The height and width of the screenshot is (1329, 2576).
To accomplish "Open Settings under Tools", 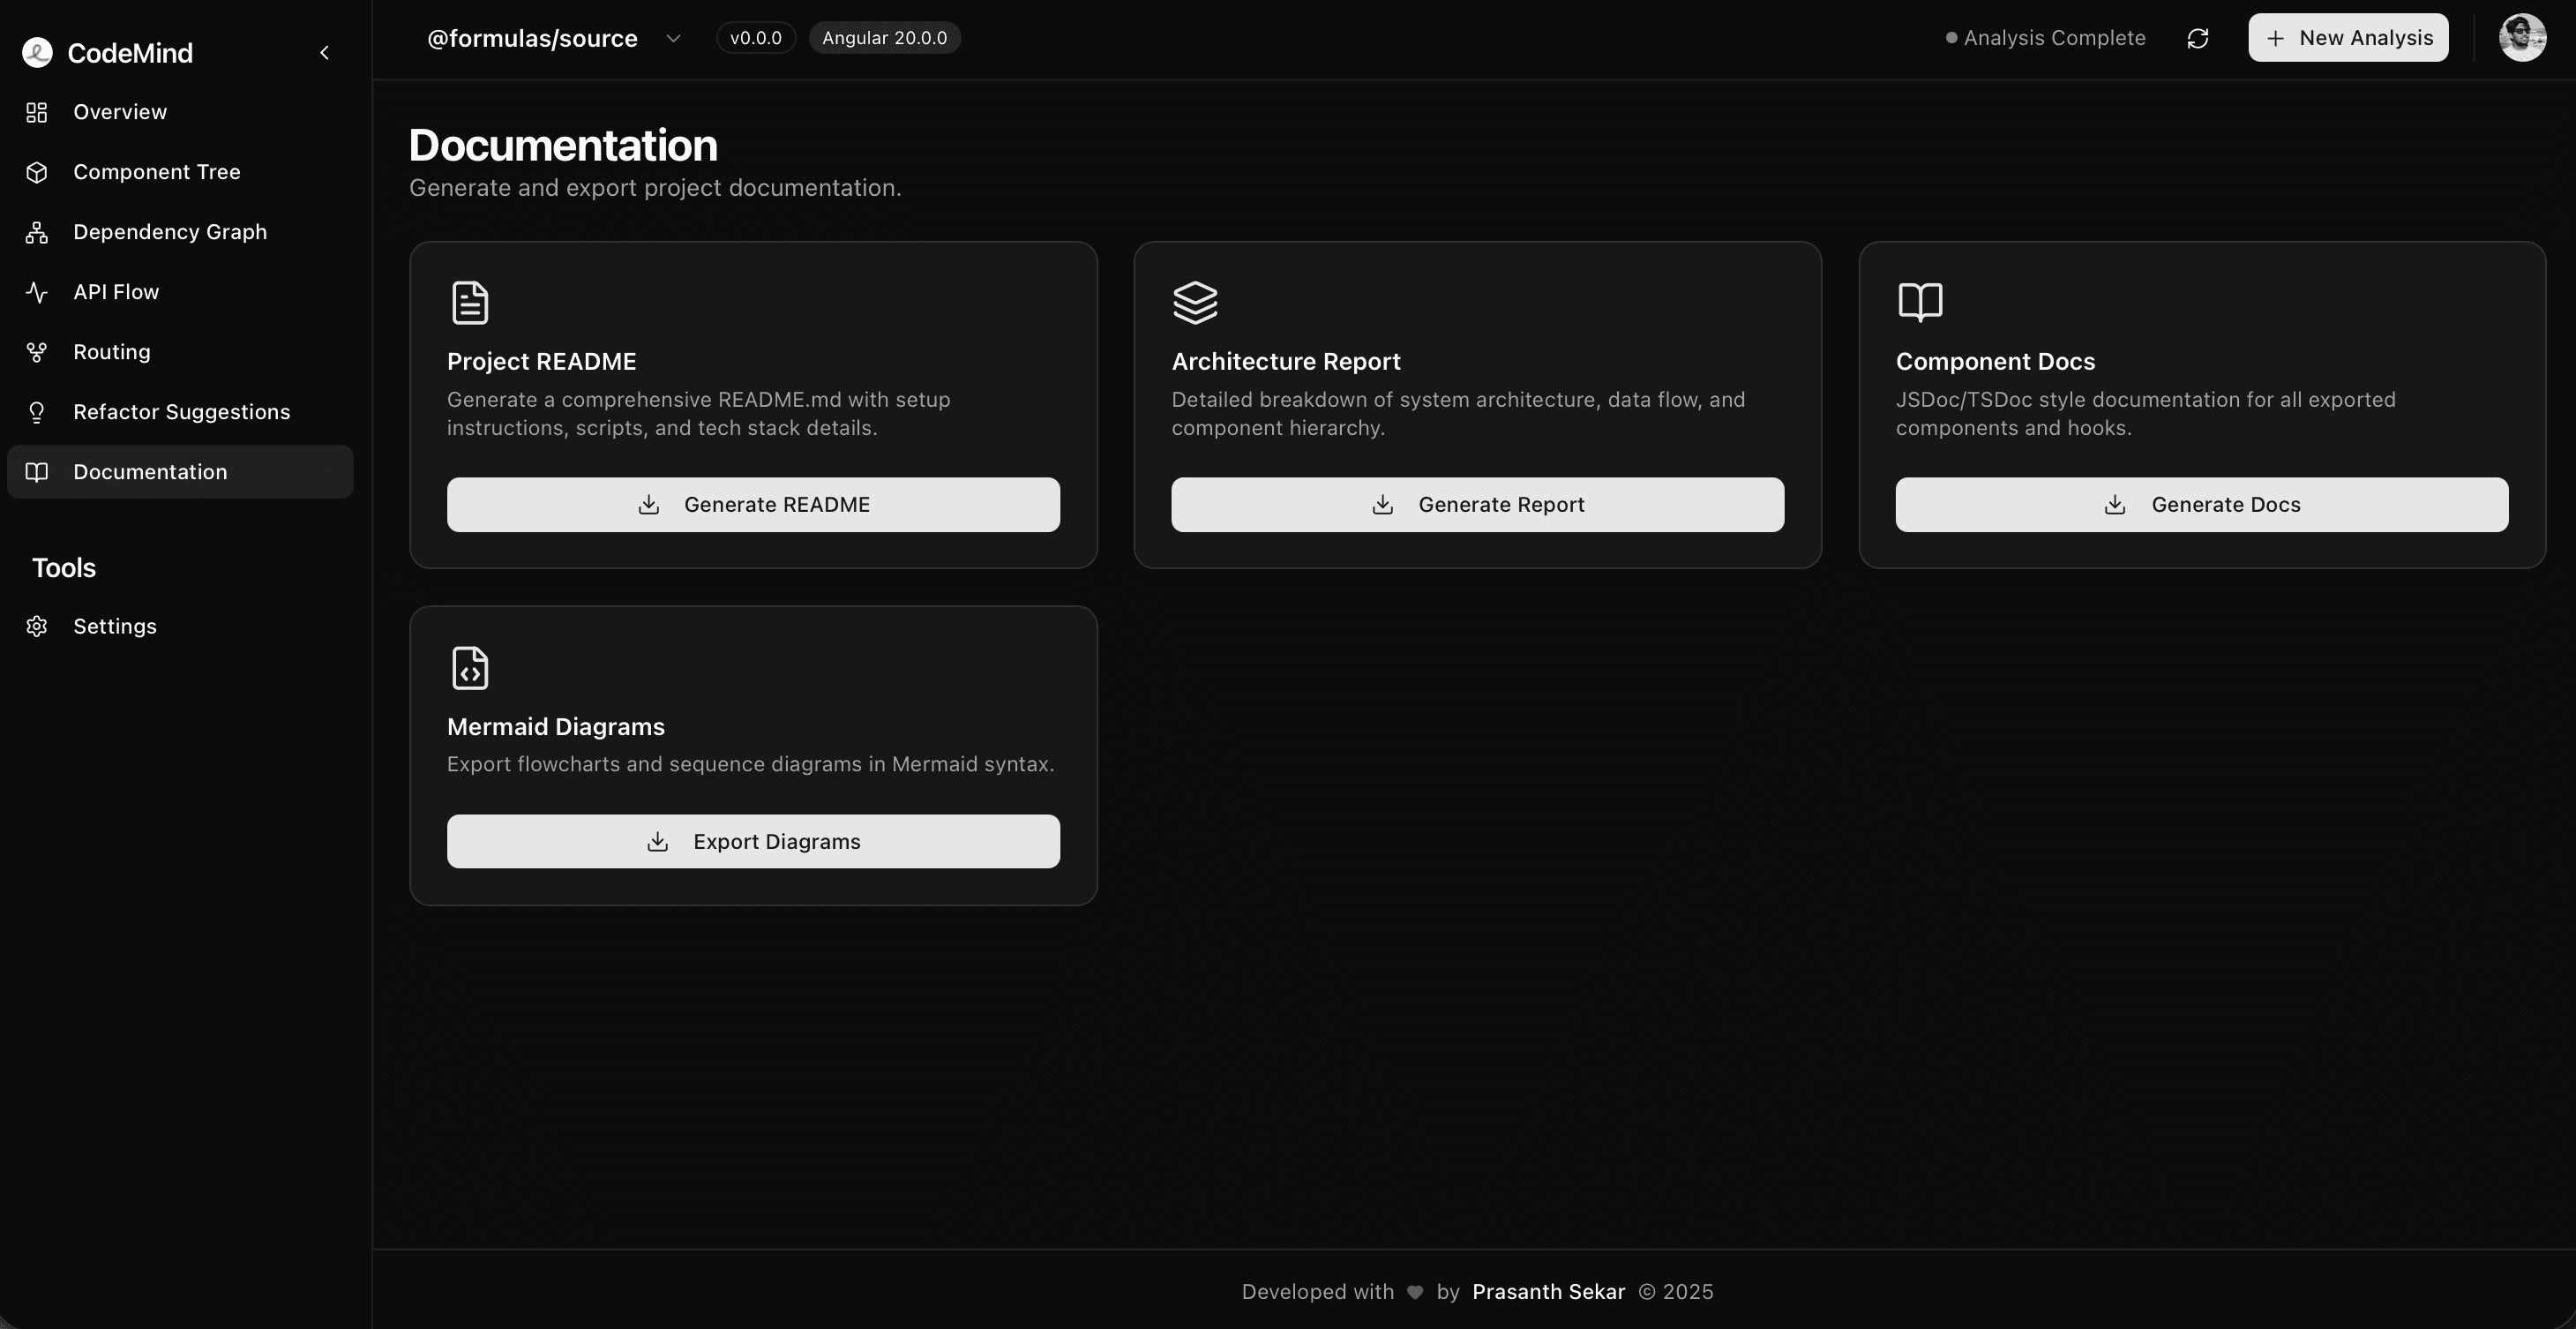I will 114,626.
